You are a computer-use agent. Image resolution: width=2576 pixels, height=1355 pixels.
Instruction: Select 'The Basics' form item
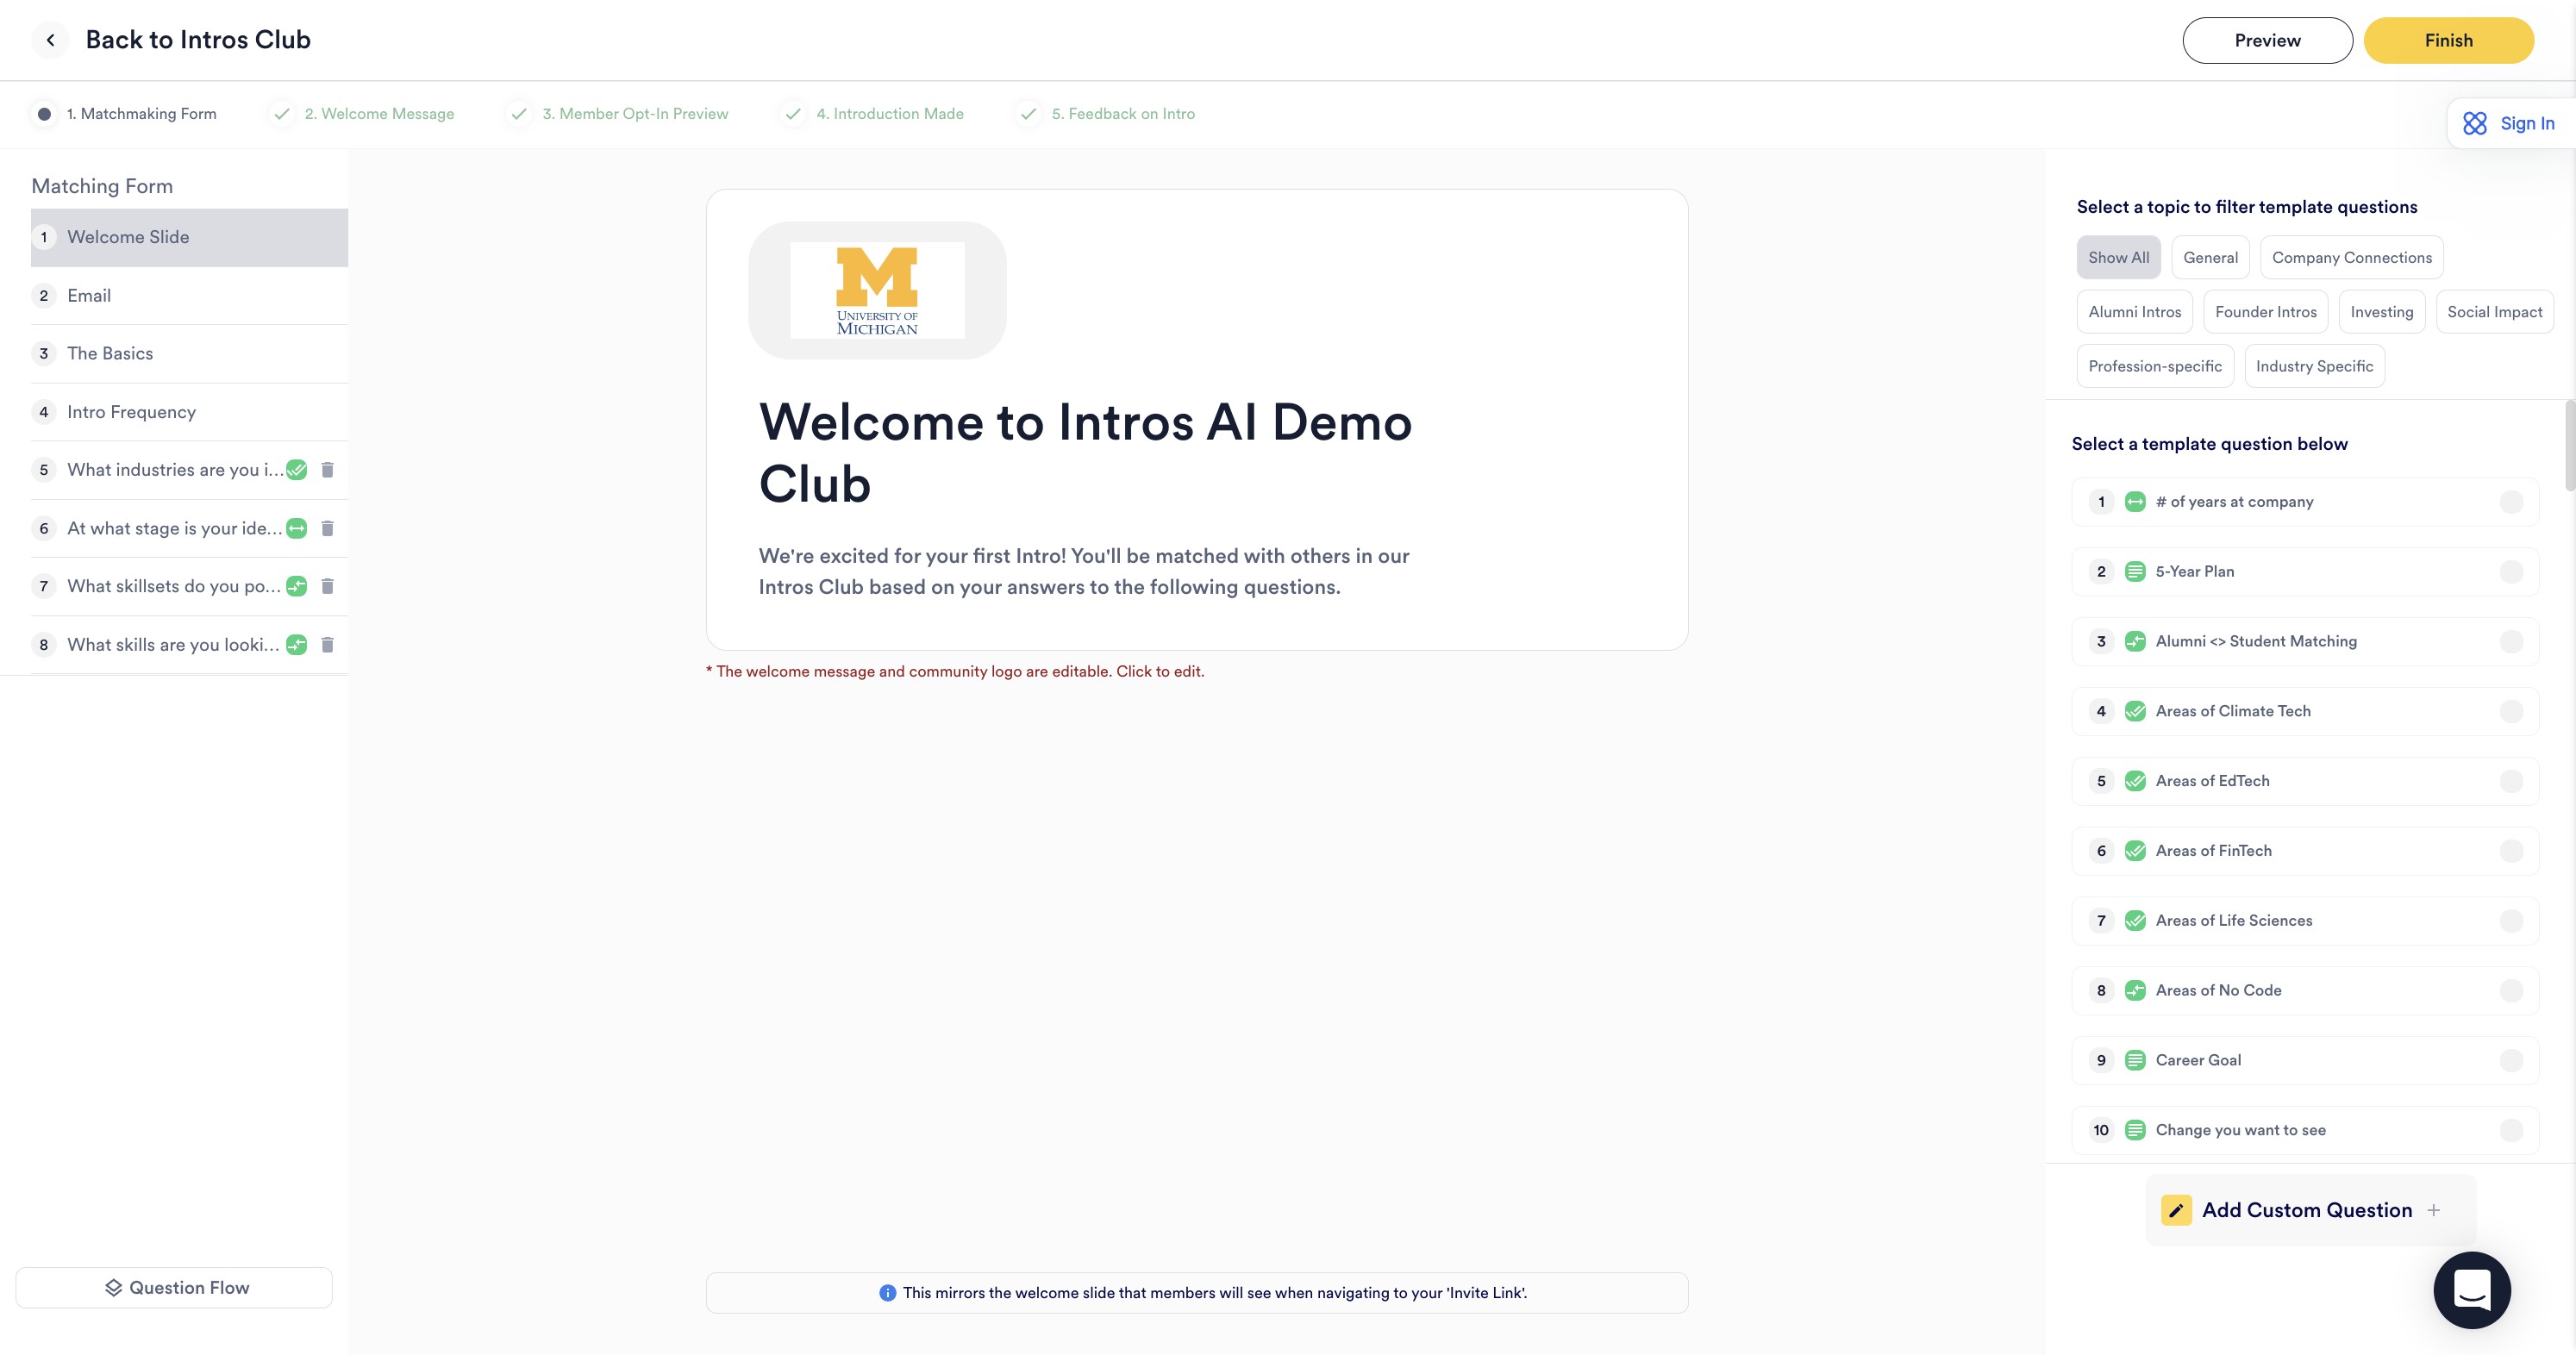tap(189, 354)
